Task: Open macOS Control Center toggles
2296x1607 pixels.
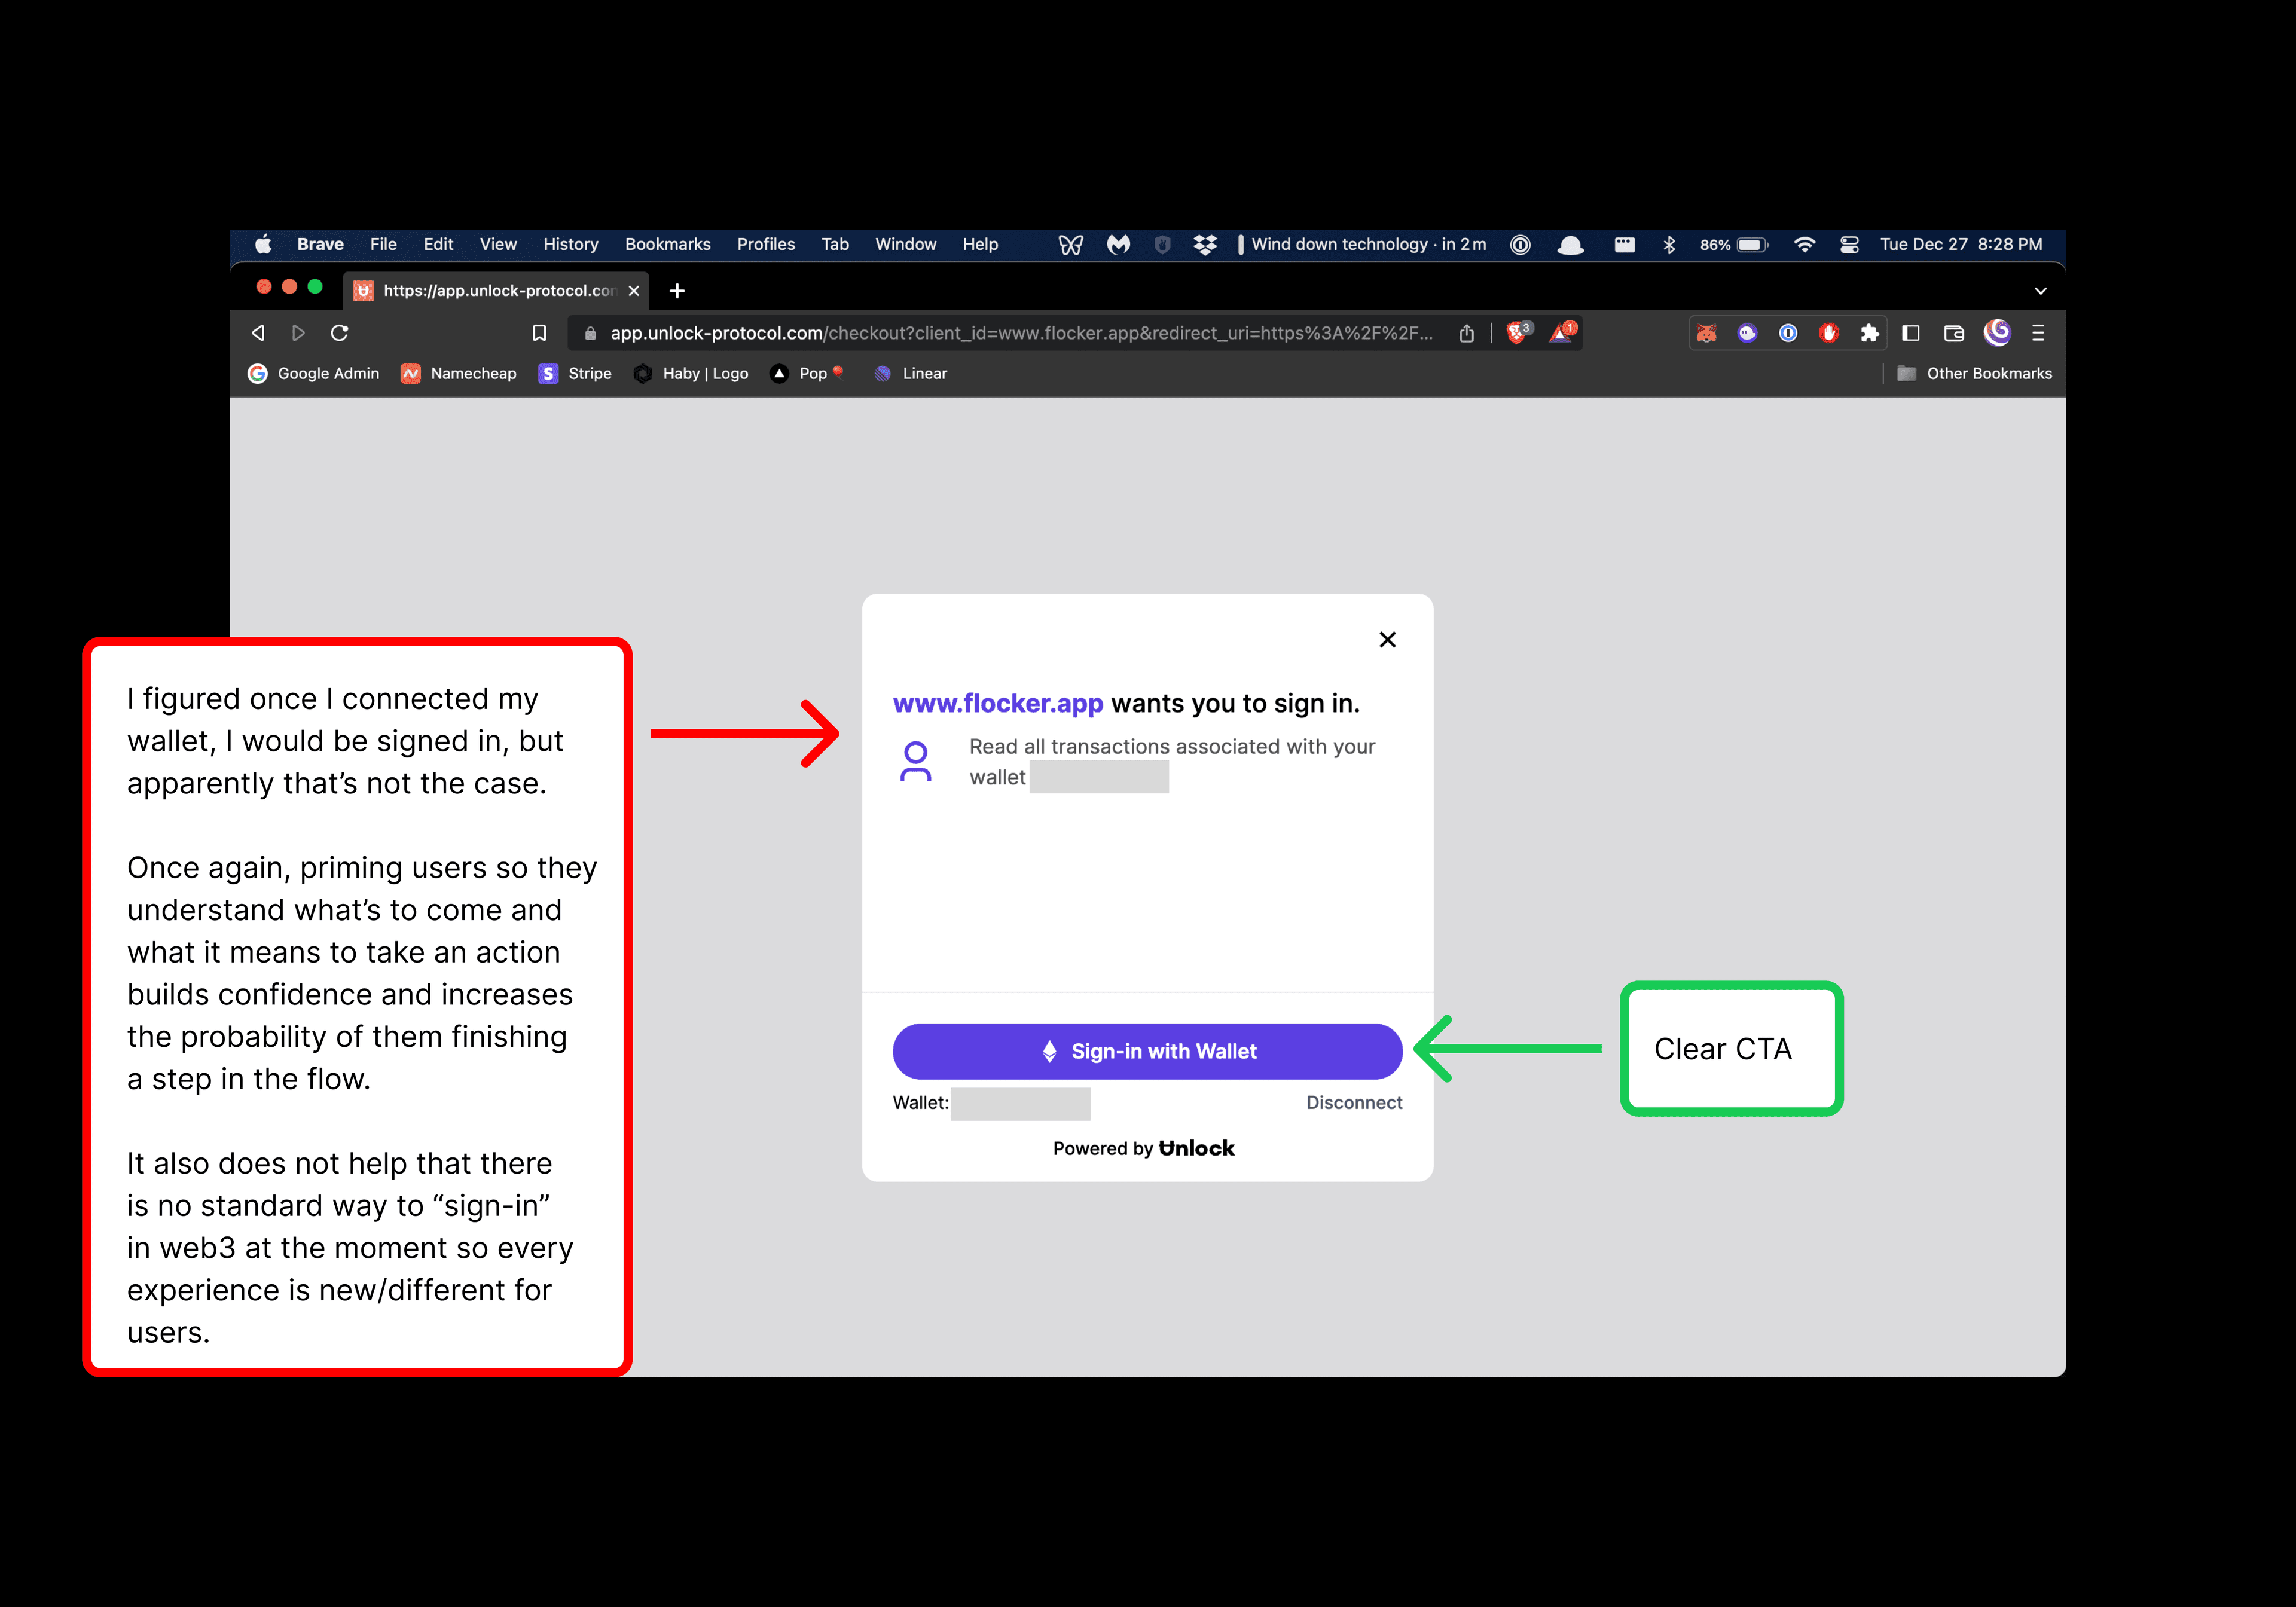Action: point(1849,244)
